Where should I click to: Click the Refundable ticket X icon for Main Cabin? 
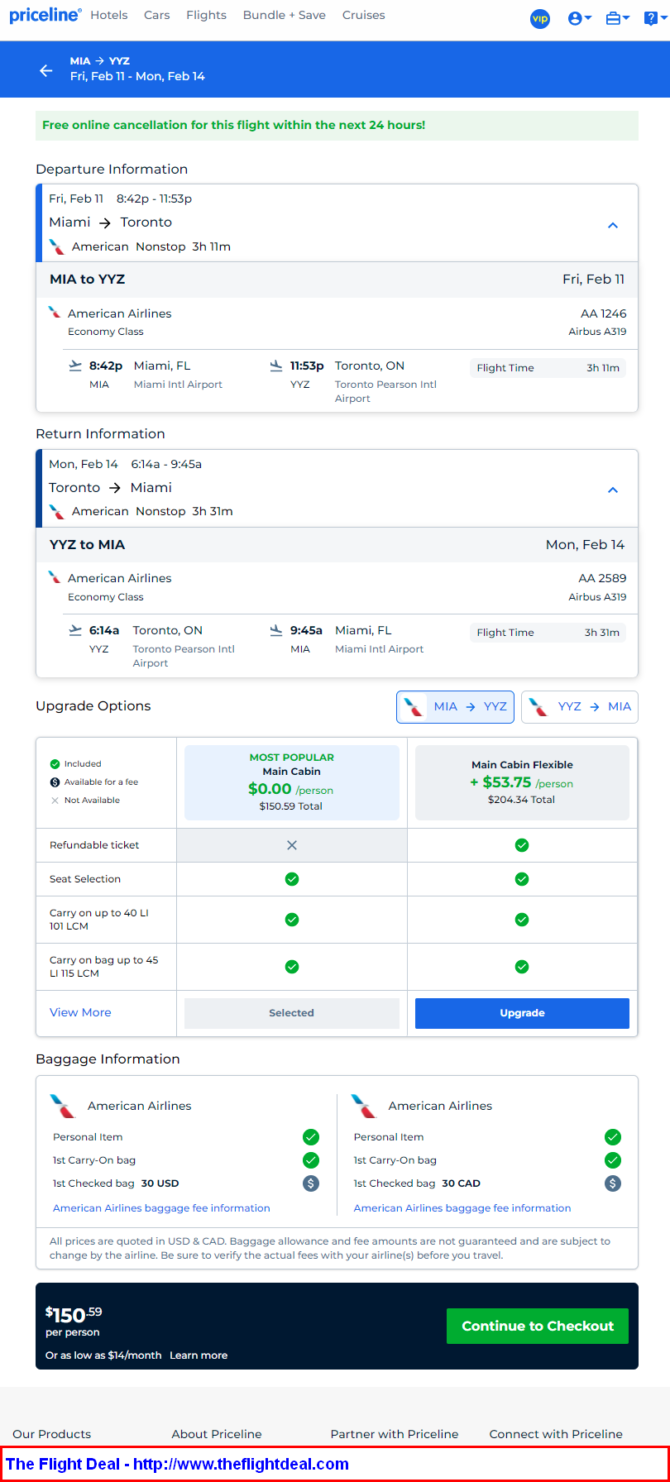point(292,845)
